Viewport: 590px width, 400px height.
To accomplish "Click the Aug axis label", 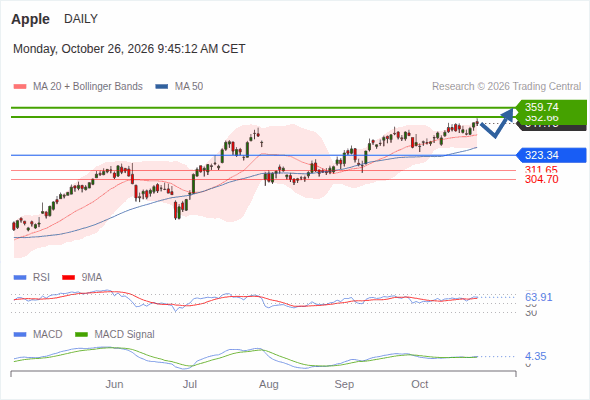I will (x=269, y=384).
